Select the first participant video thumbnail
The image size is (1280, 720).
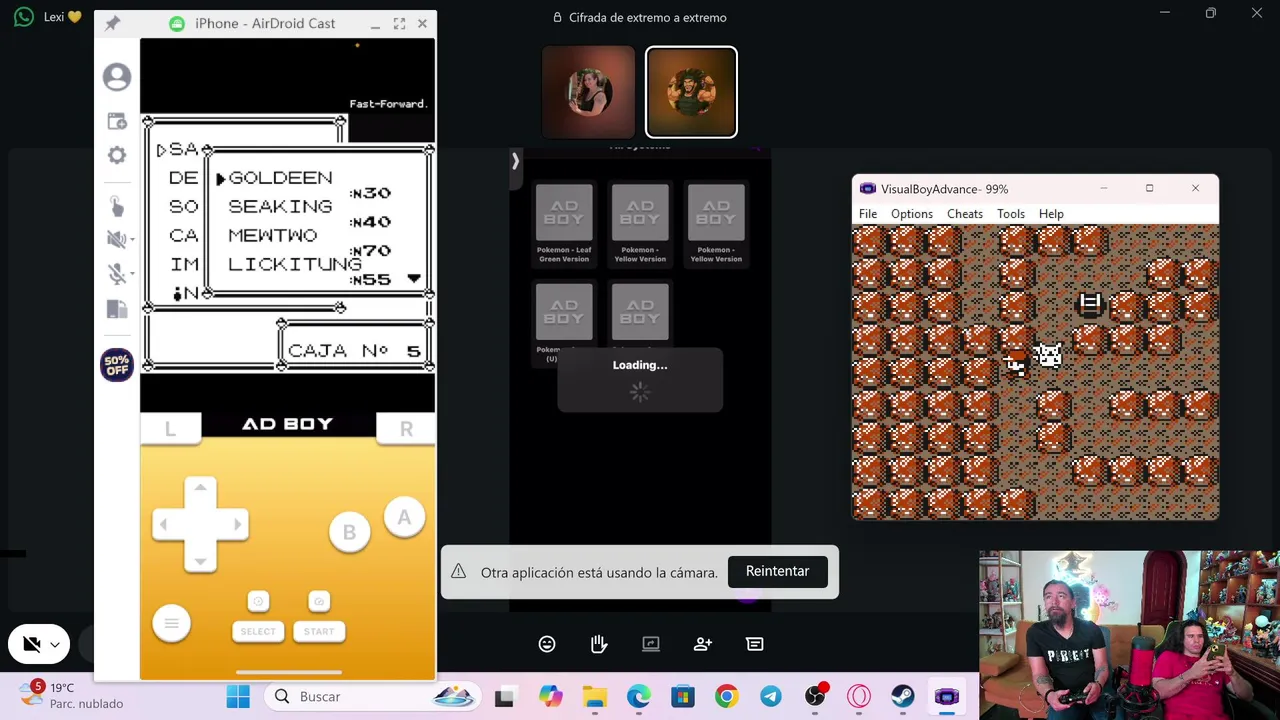pos(588,92)
